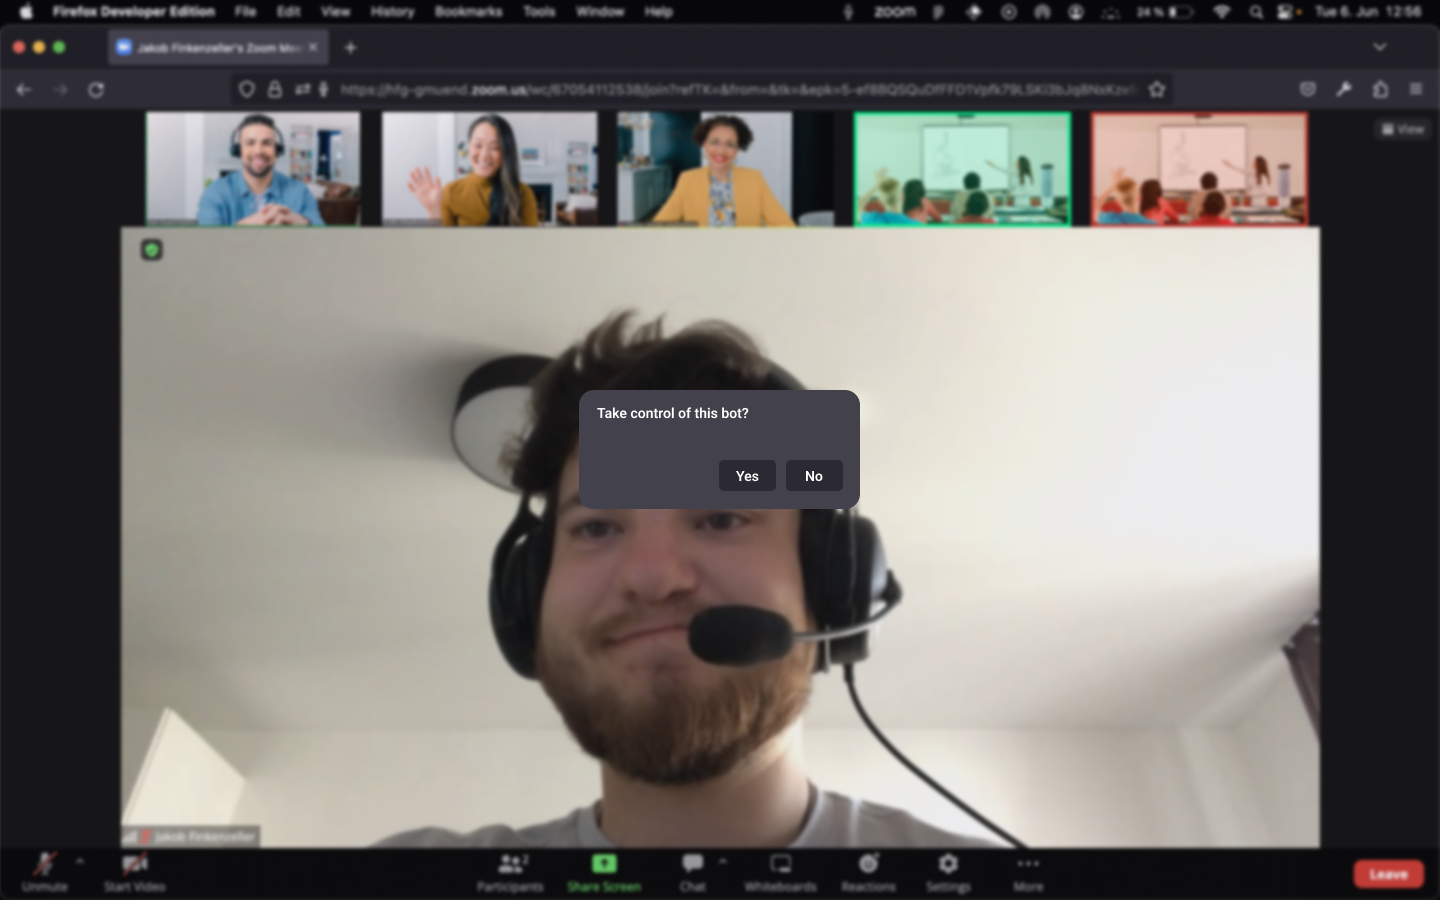Click the microphone permission icon in address bar
Viewport: 1440px width, 900px height.
tap(323, 89)
